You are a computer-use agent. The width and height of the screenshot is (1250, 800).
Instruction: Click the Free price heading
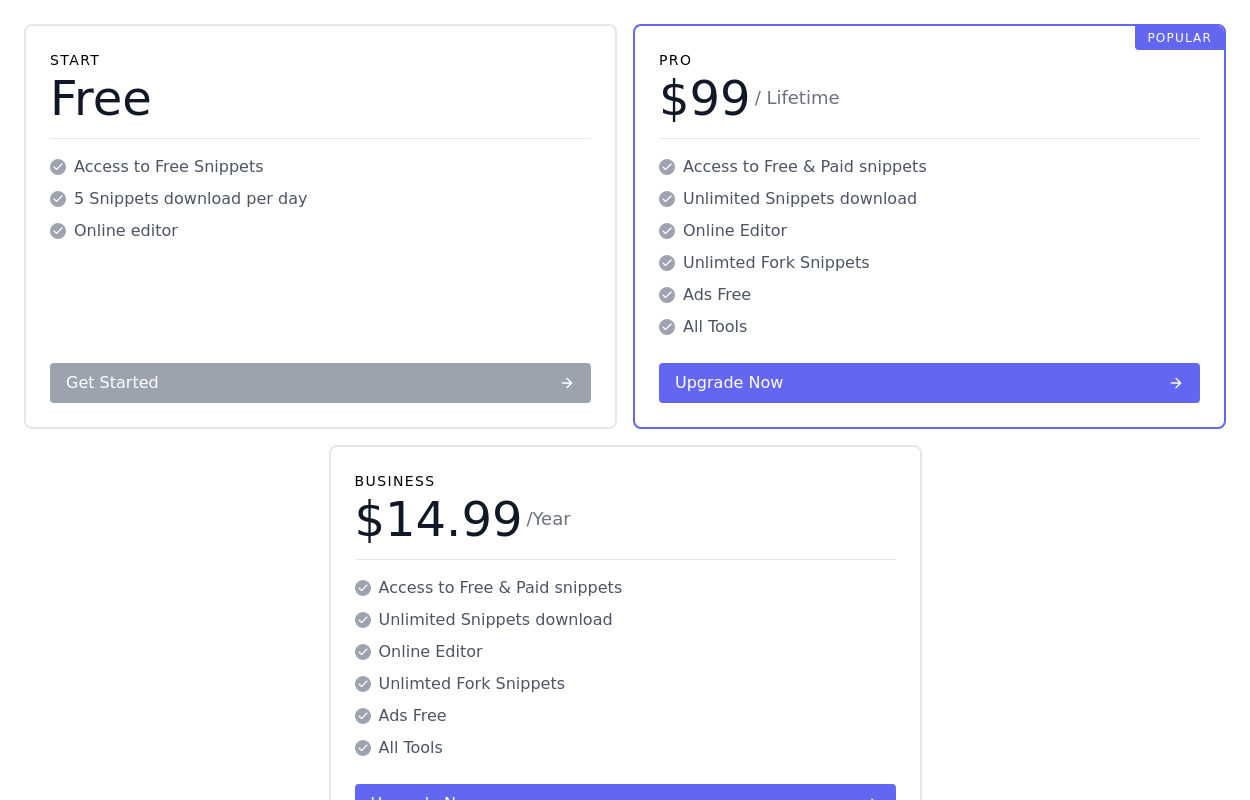click(101, 98)
